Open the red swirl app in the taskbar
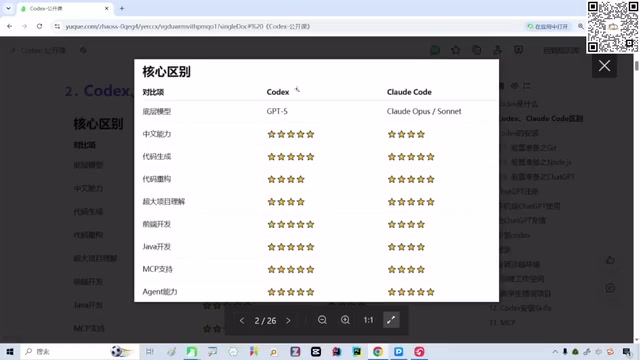Screen dimensions: 640x360 click(419, 352)
